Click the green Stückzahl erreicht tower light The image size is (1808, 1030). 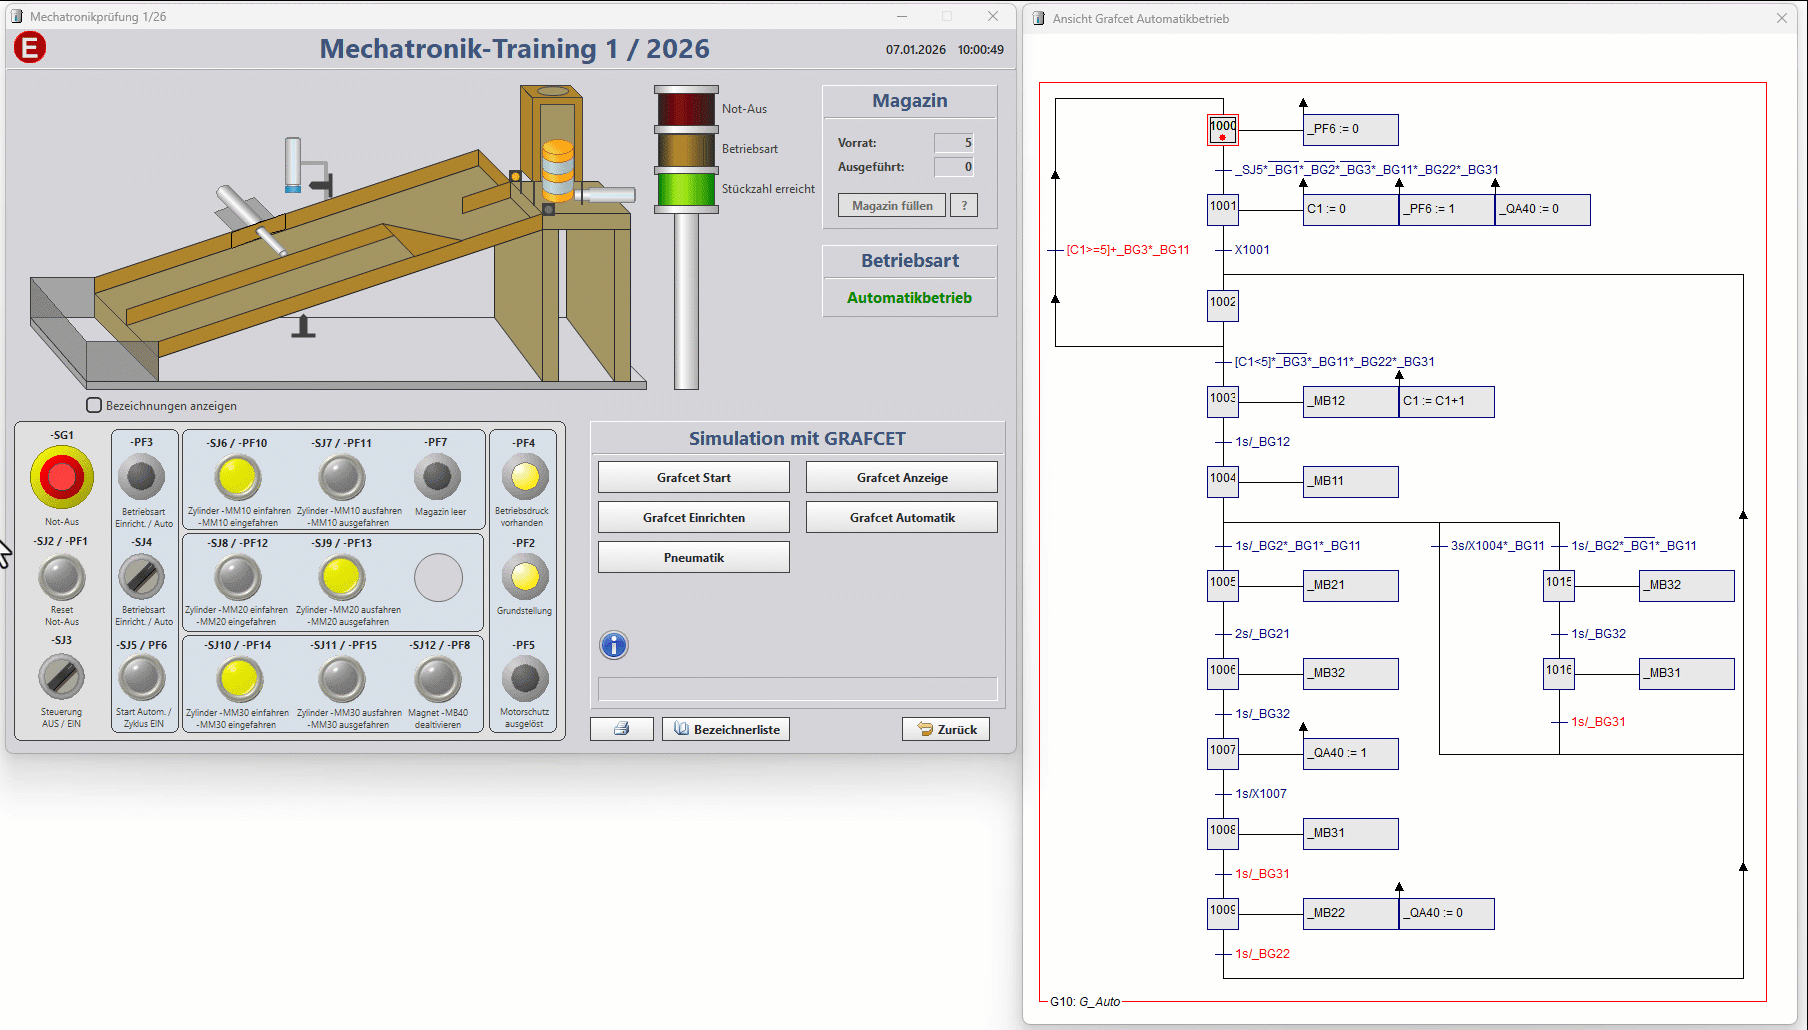pyautogui.click(x=686, y=189)
